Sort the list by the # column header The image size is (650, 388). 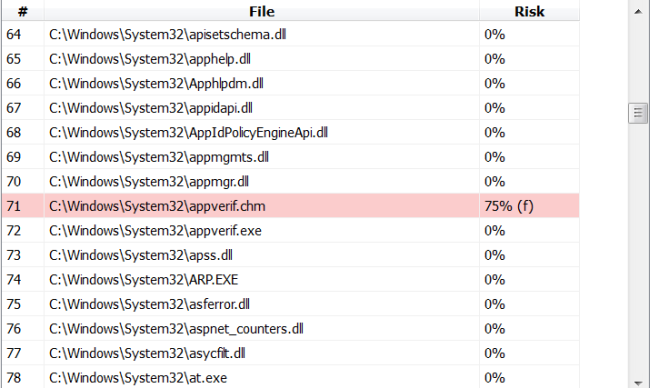coord(23,11)
